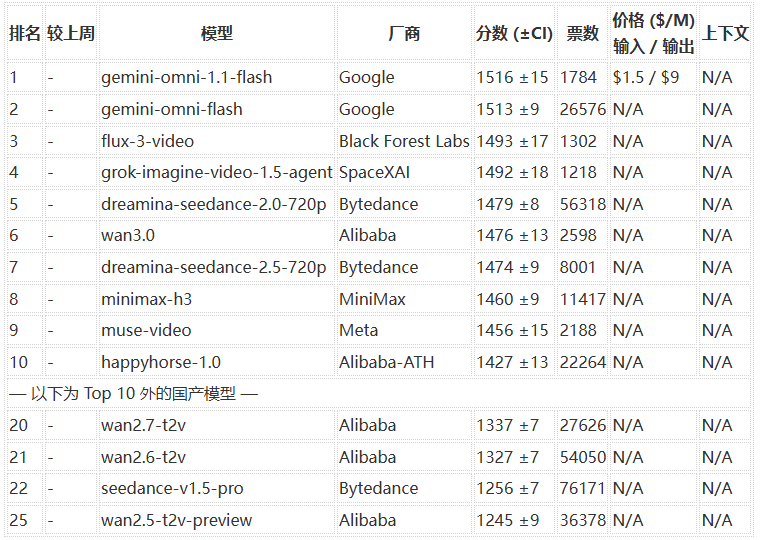The image size is (760, 540).
Task: Click the score 1476 ±13
Action: click(x=512, y=236)
